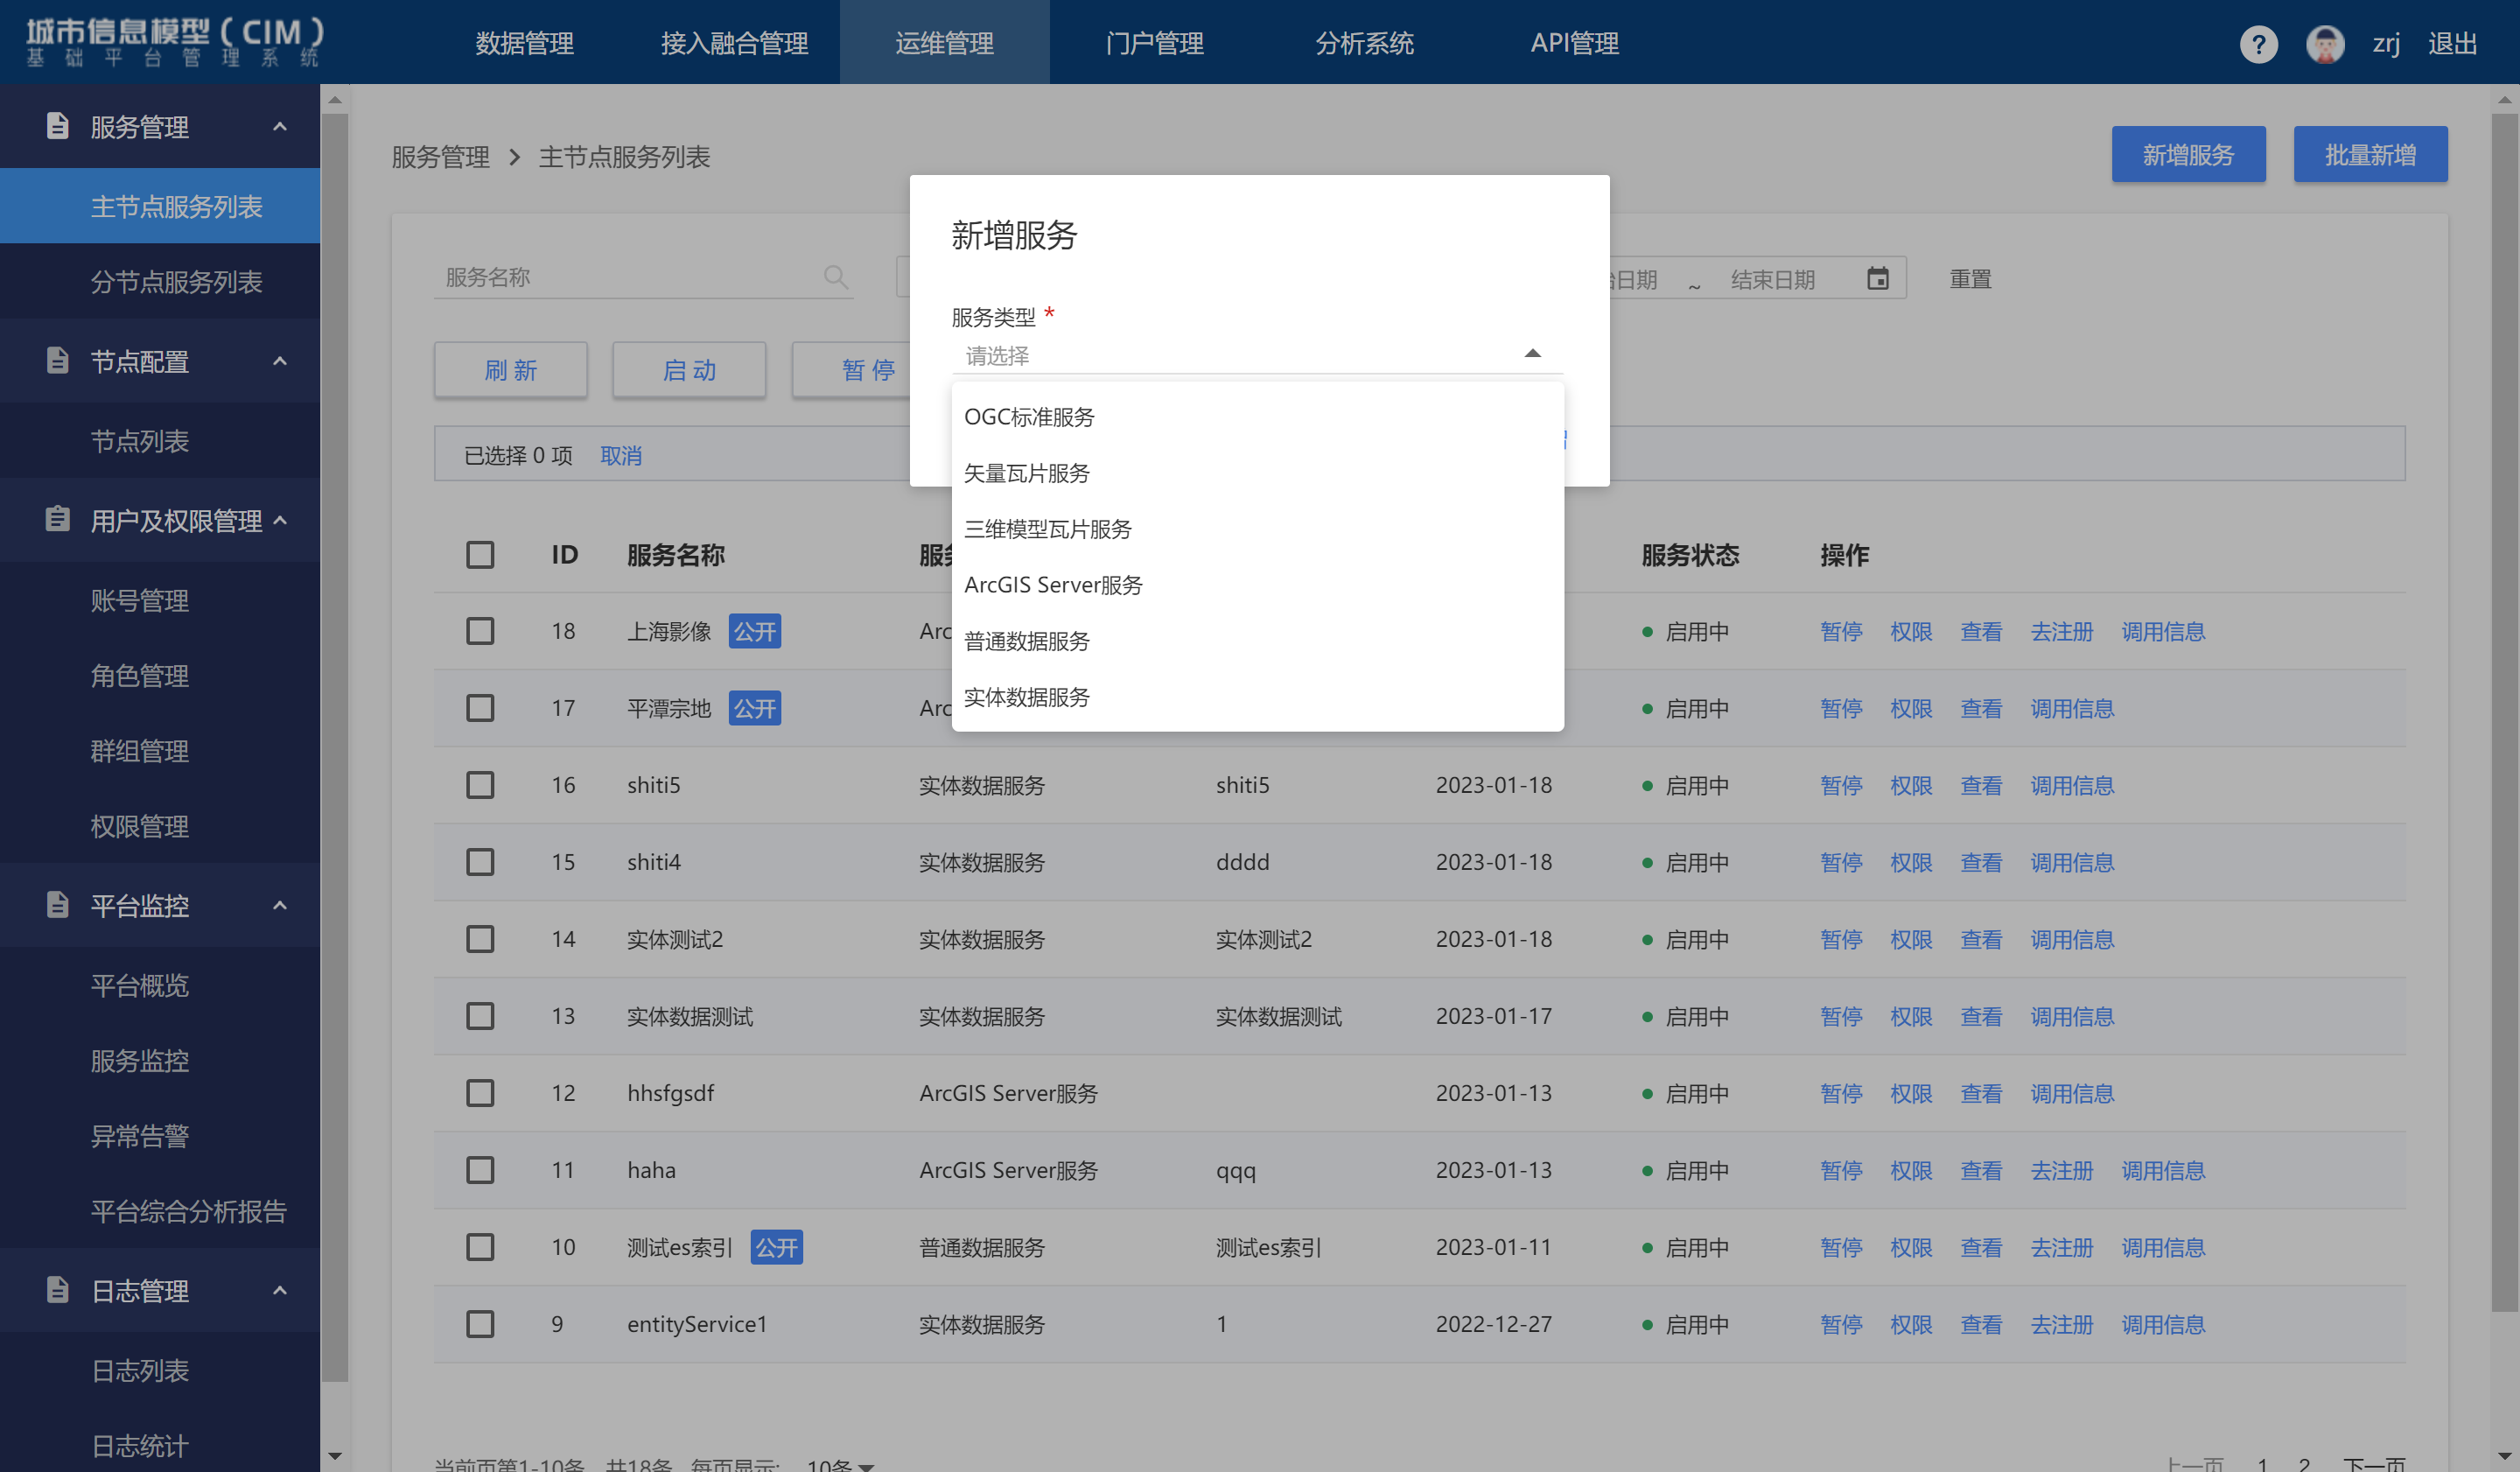This screenshot has height=1472, width=2520.
Task: Check the box for row 平潭宗地
Action: (x=480, y=708)
